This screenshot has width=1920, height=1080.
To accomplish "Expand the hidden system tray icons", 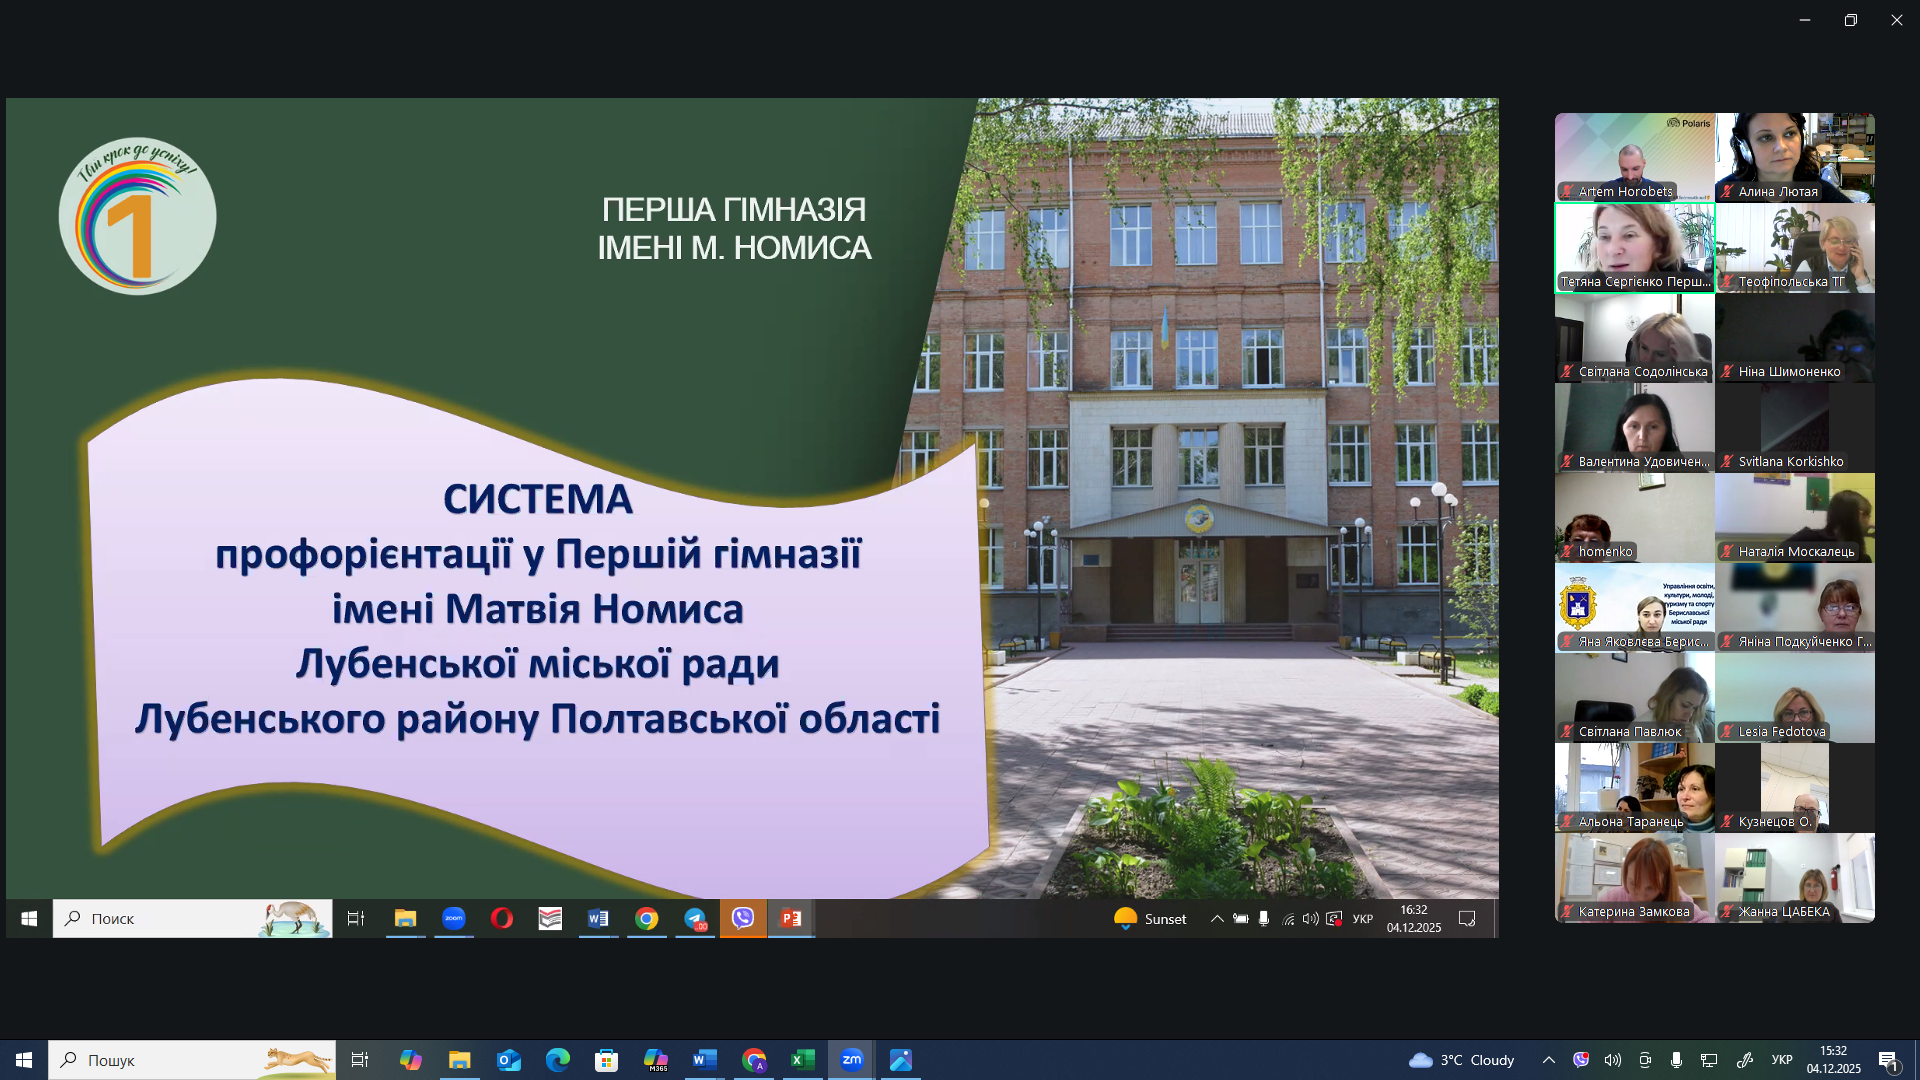I will [x=1549, y=1060].
